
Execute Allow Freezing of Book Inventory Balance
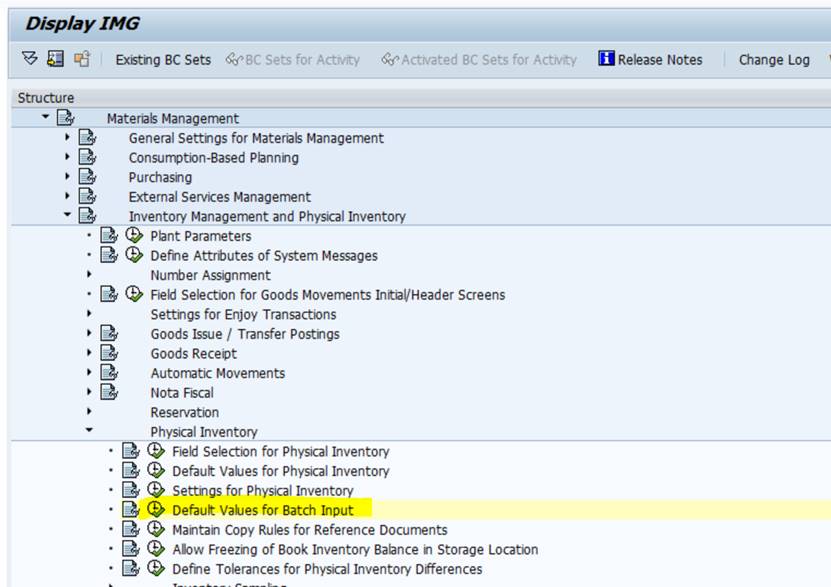pos(156,549)
